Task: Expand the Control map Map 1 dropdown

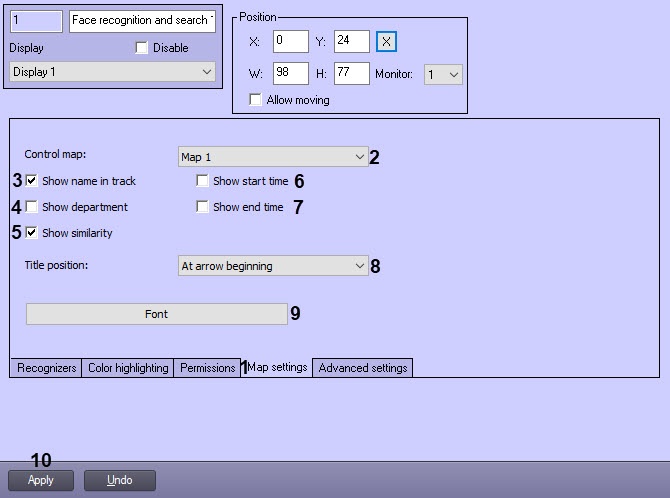Action: (273, 157)
